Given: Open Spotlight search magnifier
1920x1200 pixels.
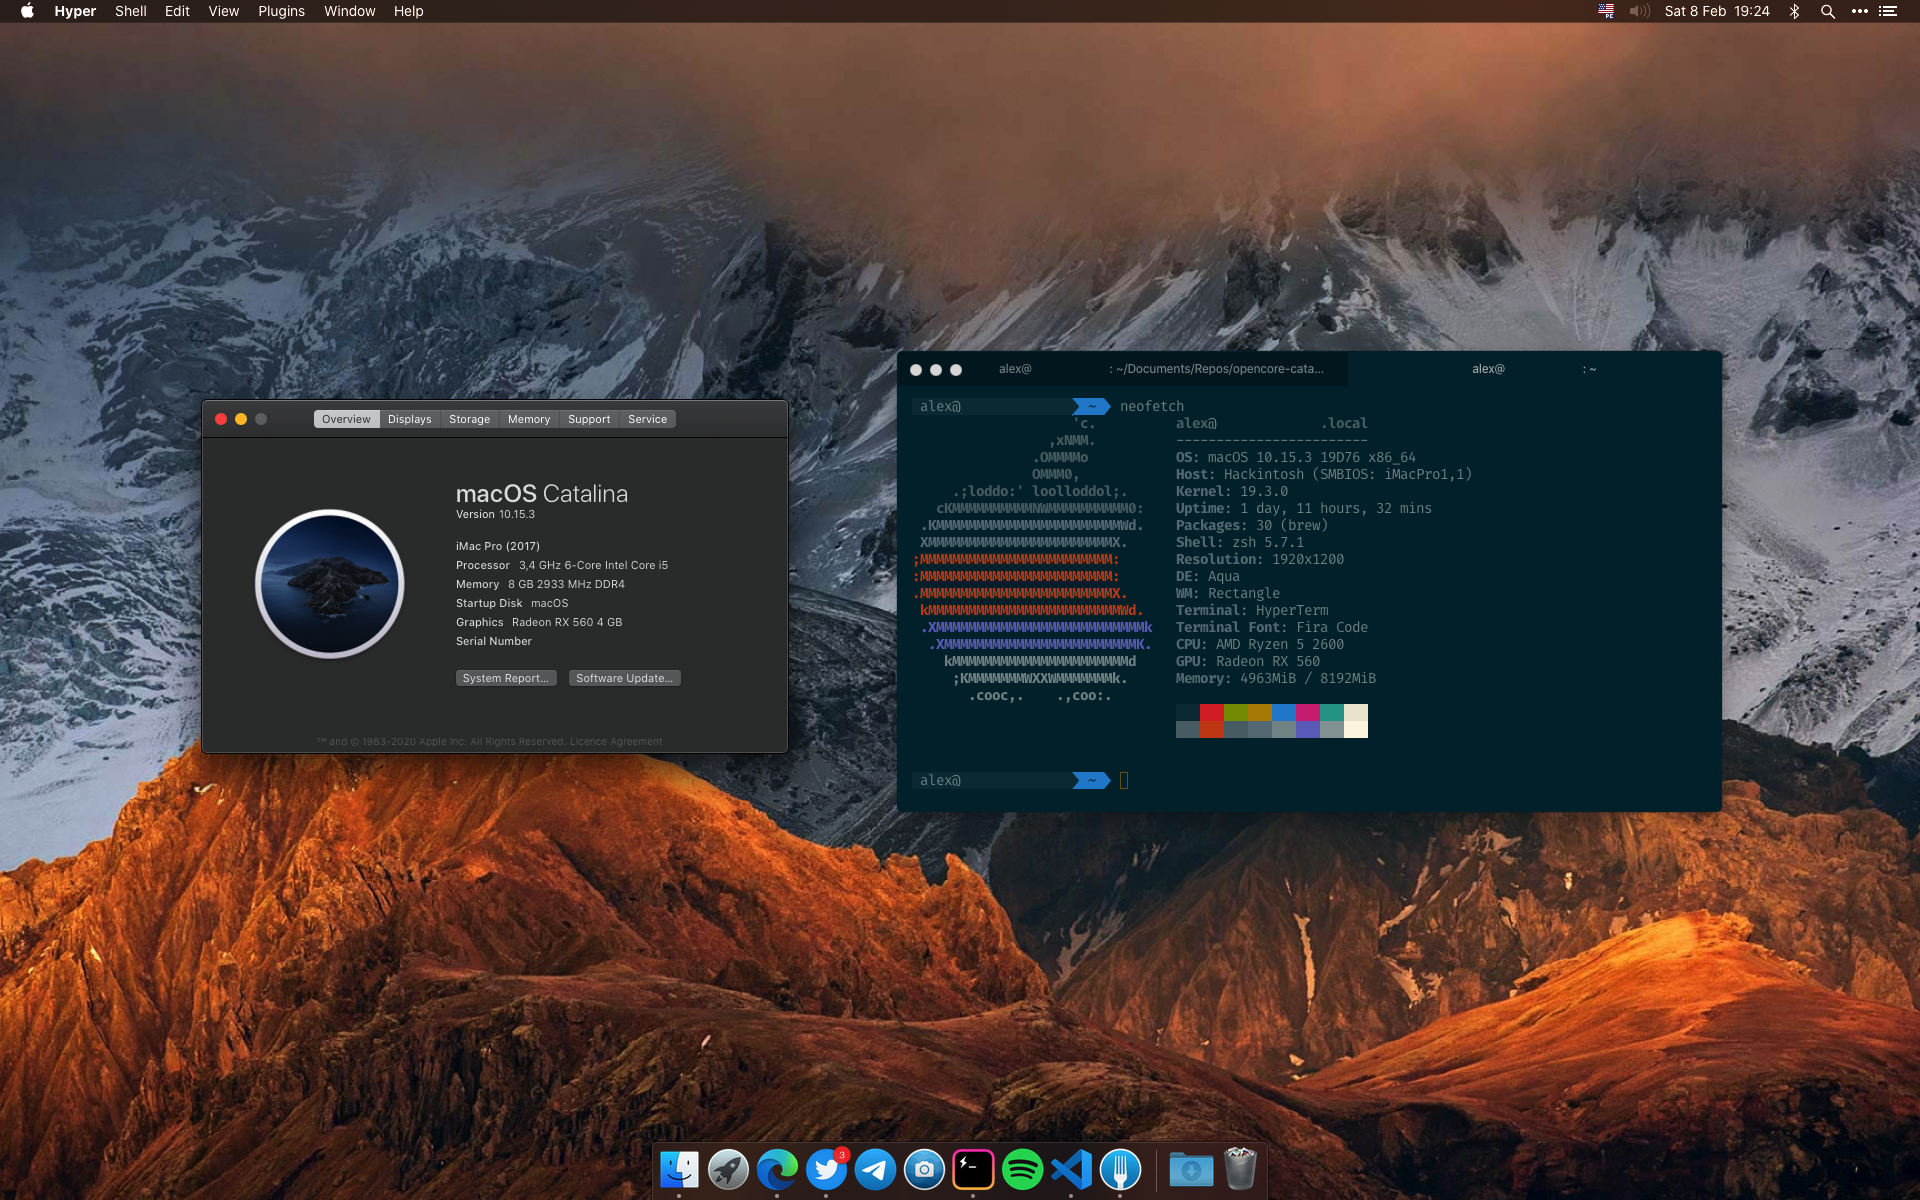Looking at the screenshot, I should click(x=1827, y=11).
